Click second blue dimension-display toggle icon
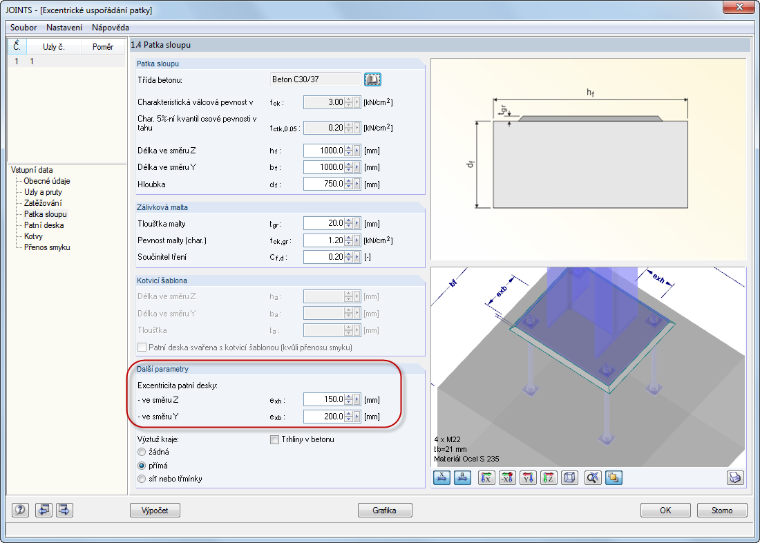The image size is (760, 543). pos(462,478)
